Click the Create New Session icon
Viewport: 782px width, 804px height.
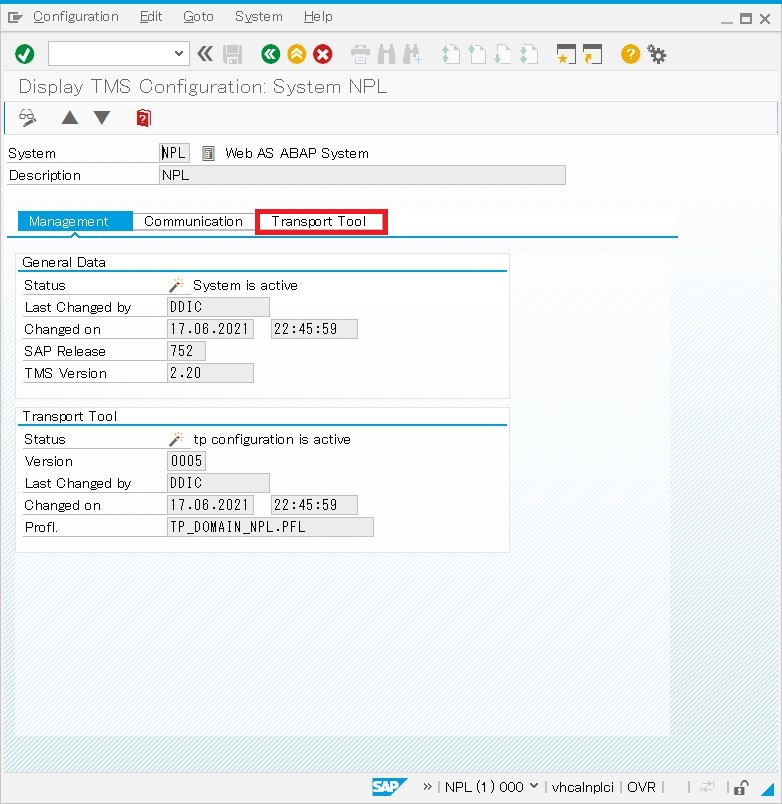coord(566,54)
